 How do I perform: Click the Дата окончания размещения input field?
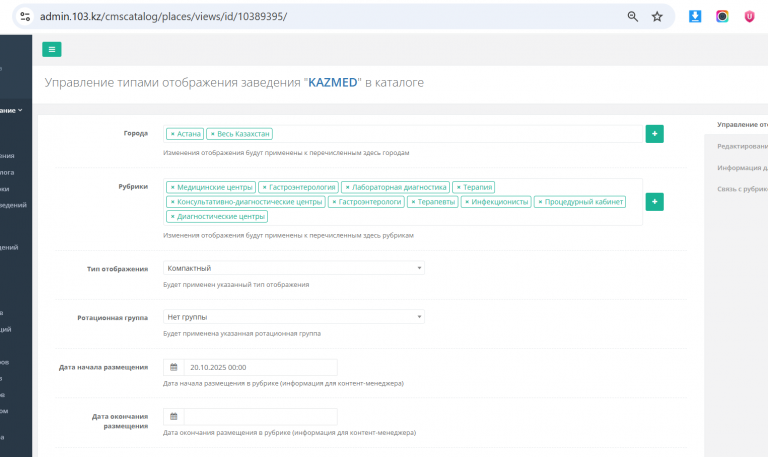tap(260, 416)
